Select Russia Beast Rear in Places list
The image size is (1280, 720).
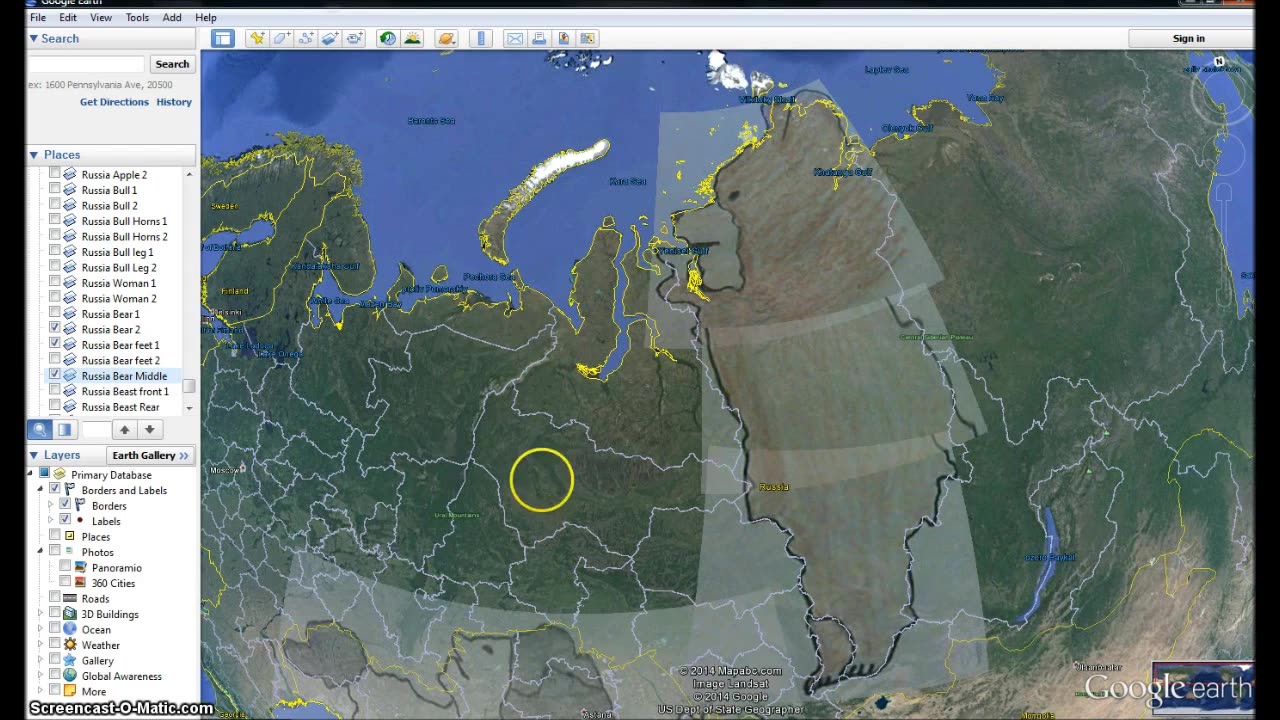[x=120, y=407]
